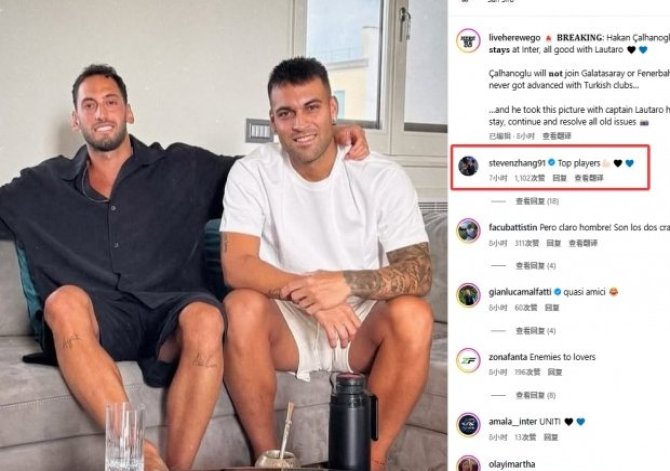Open olayimartha profile avatar

point(468,464)
